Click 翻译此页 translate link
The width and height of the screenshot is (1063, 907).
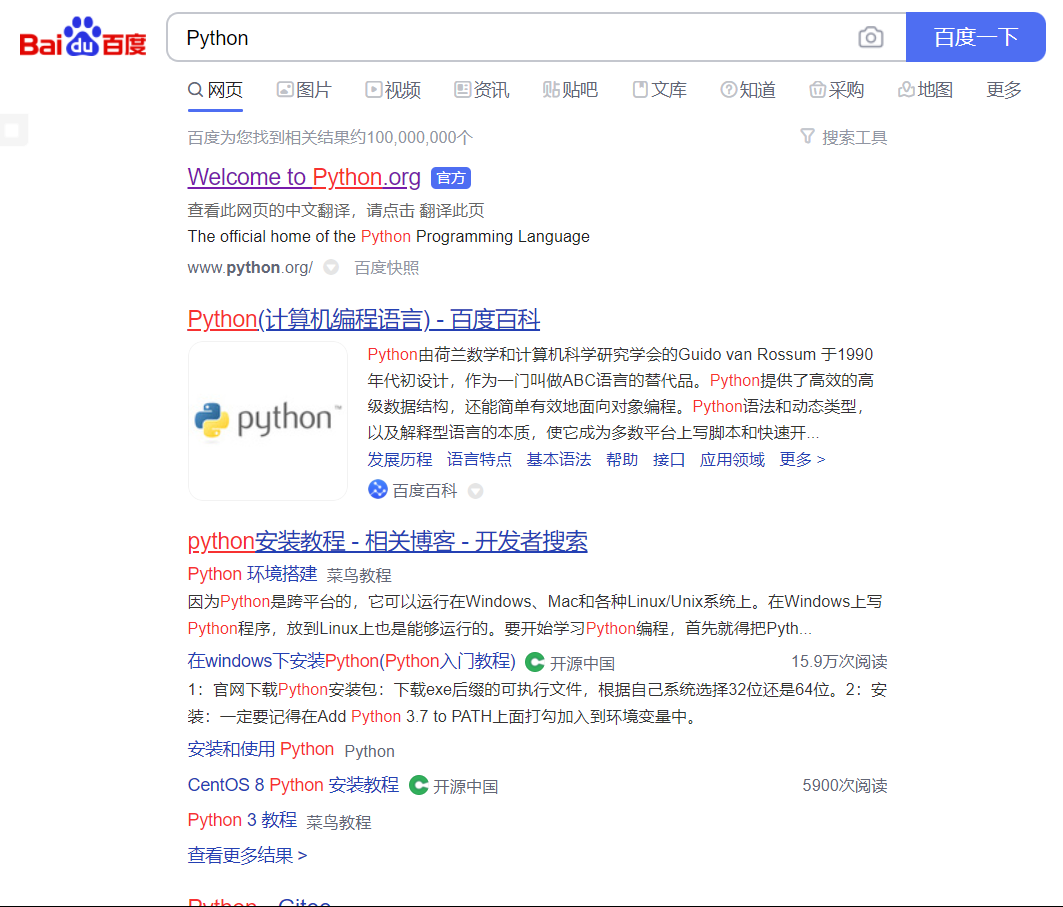click(452, 211)
